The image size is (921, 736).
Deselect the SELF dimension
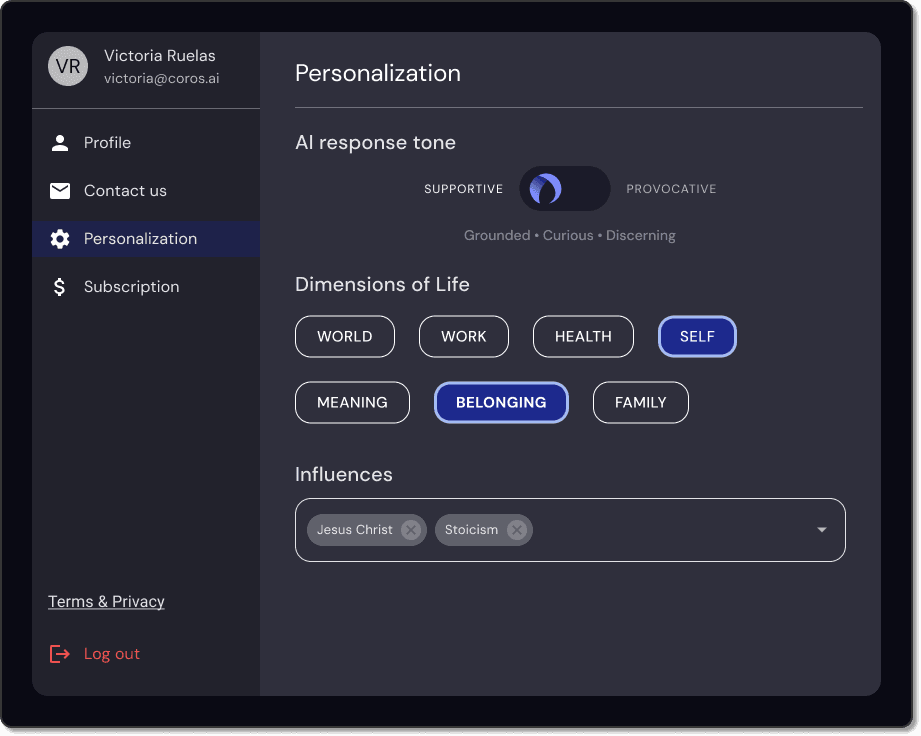pos(697,337)
